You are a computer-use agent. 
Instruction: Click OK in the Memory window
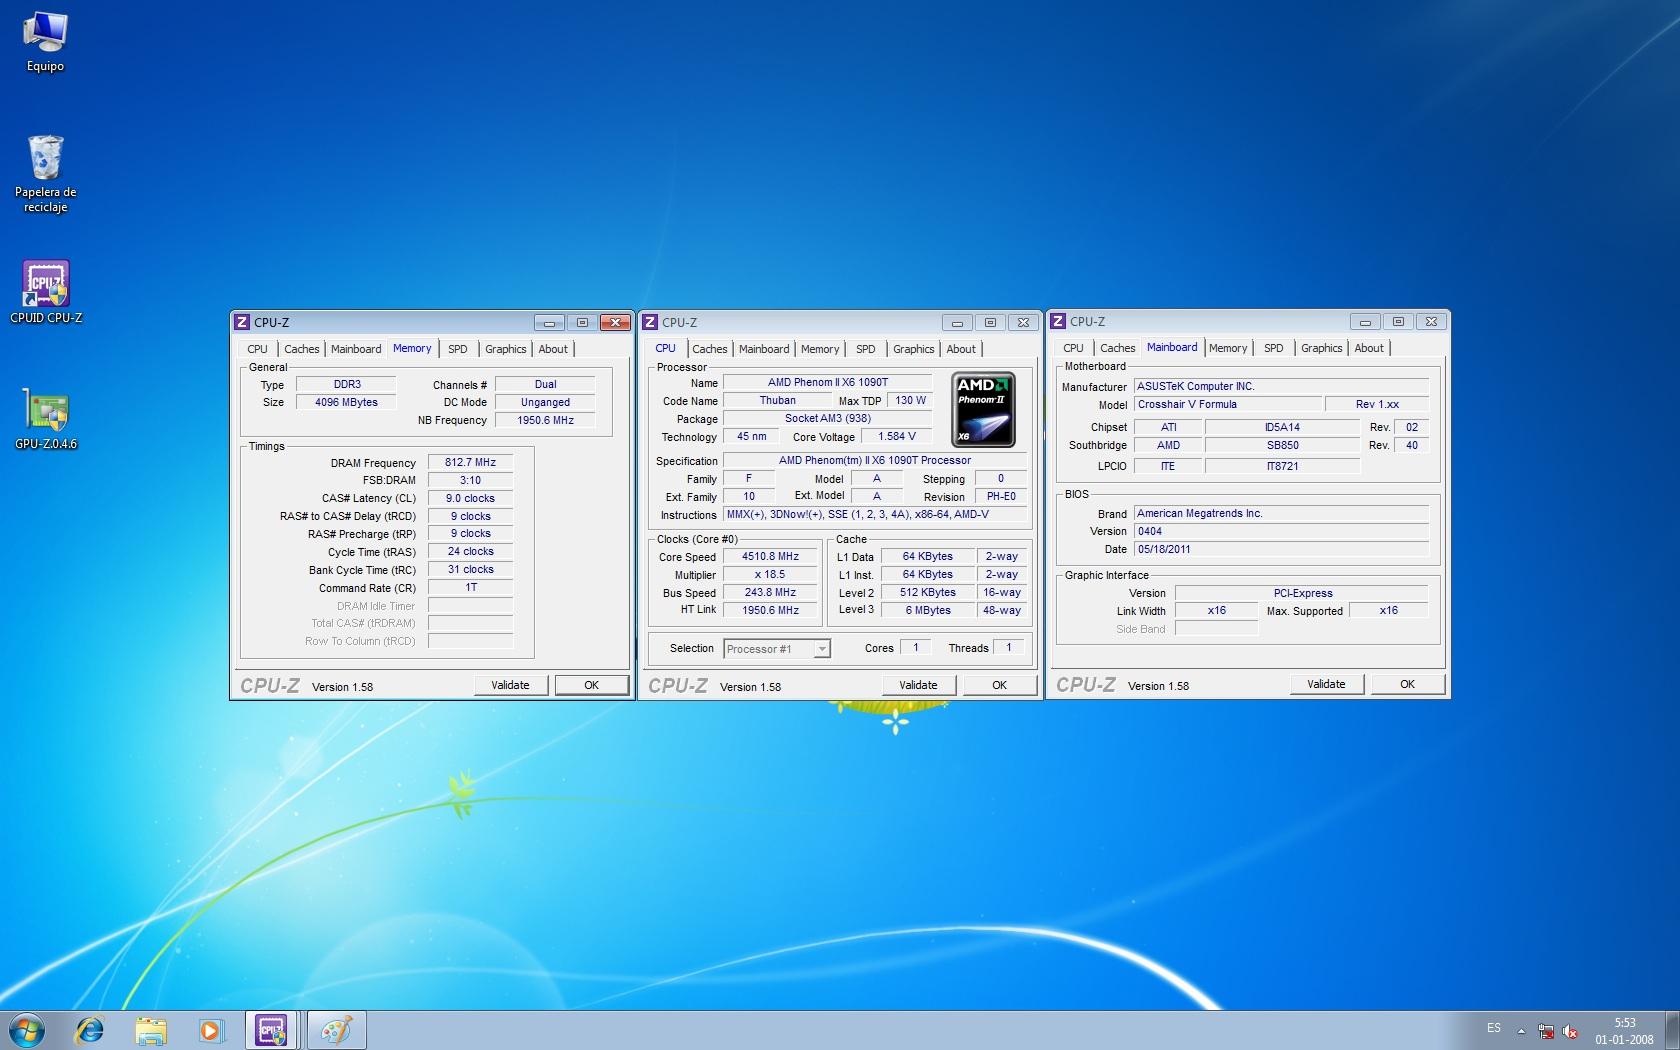591,685
